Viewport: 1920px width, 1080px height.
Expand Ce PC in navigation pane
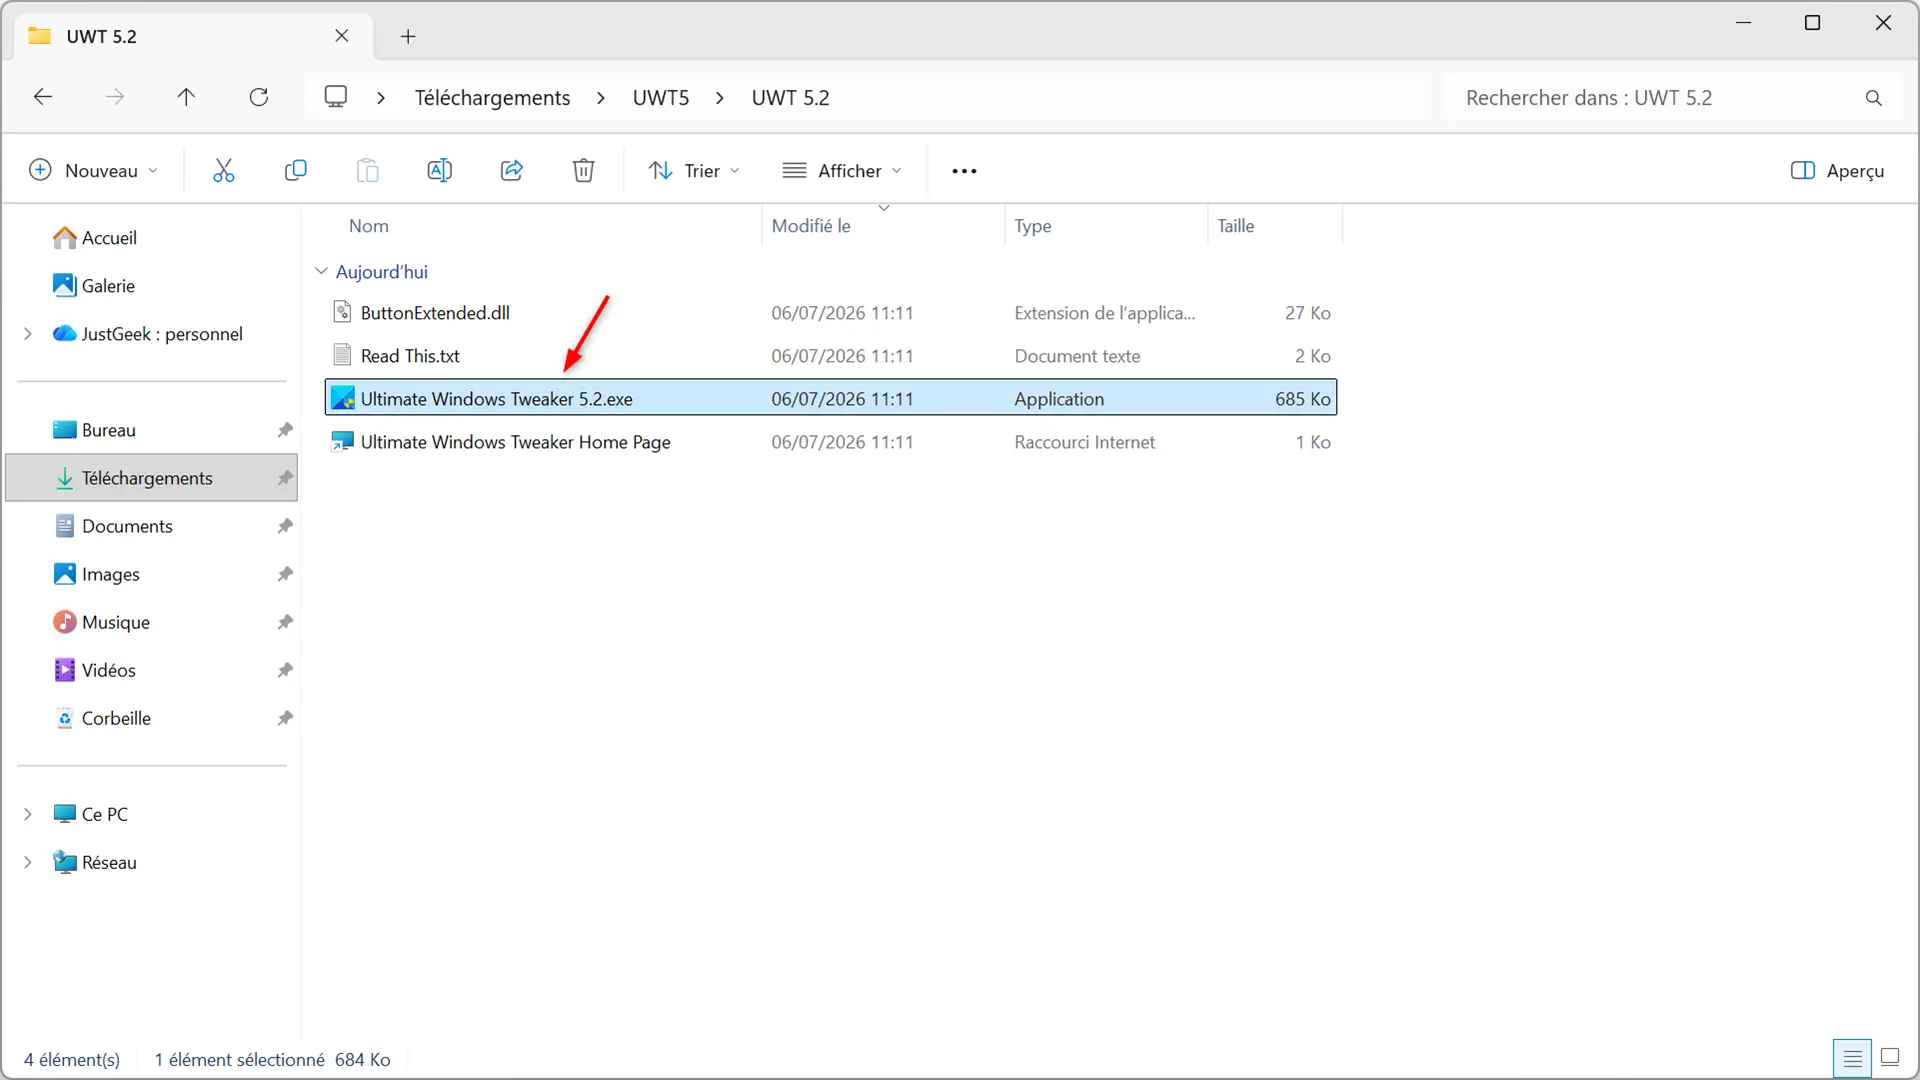coord(28,814)
